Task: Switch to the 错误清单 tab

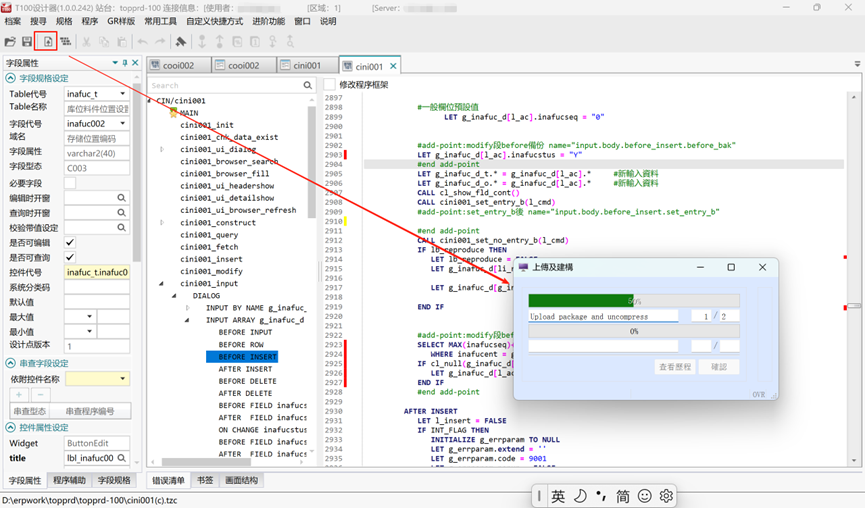Action: click(x=168, y=480)
